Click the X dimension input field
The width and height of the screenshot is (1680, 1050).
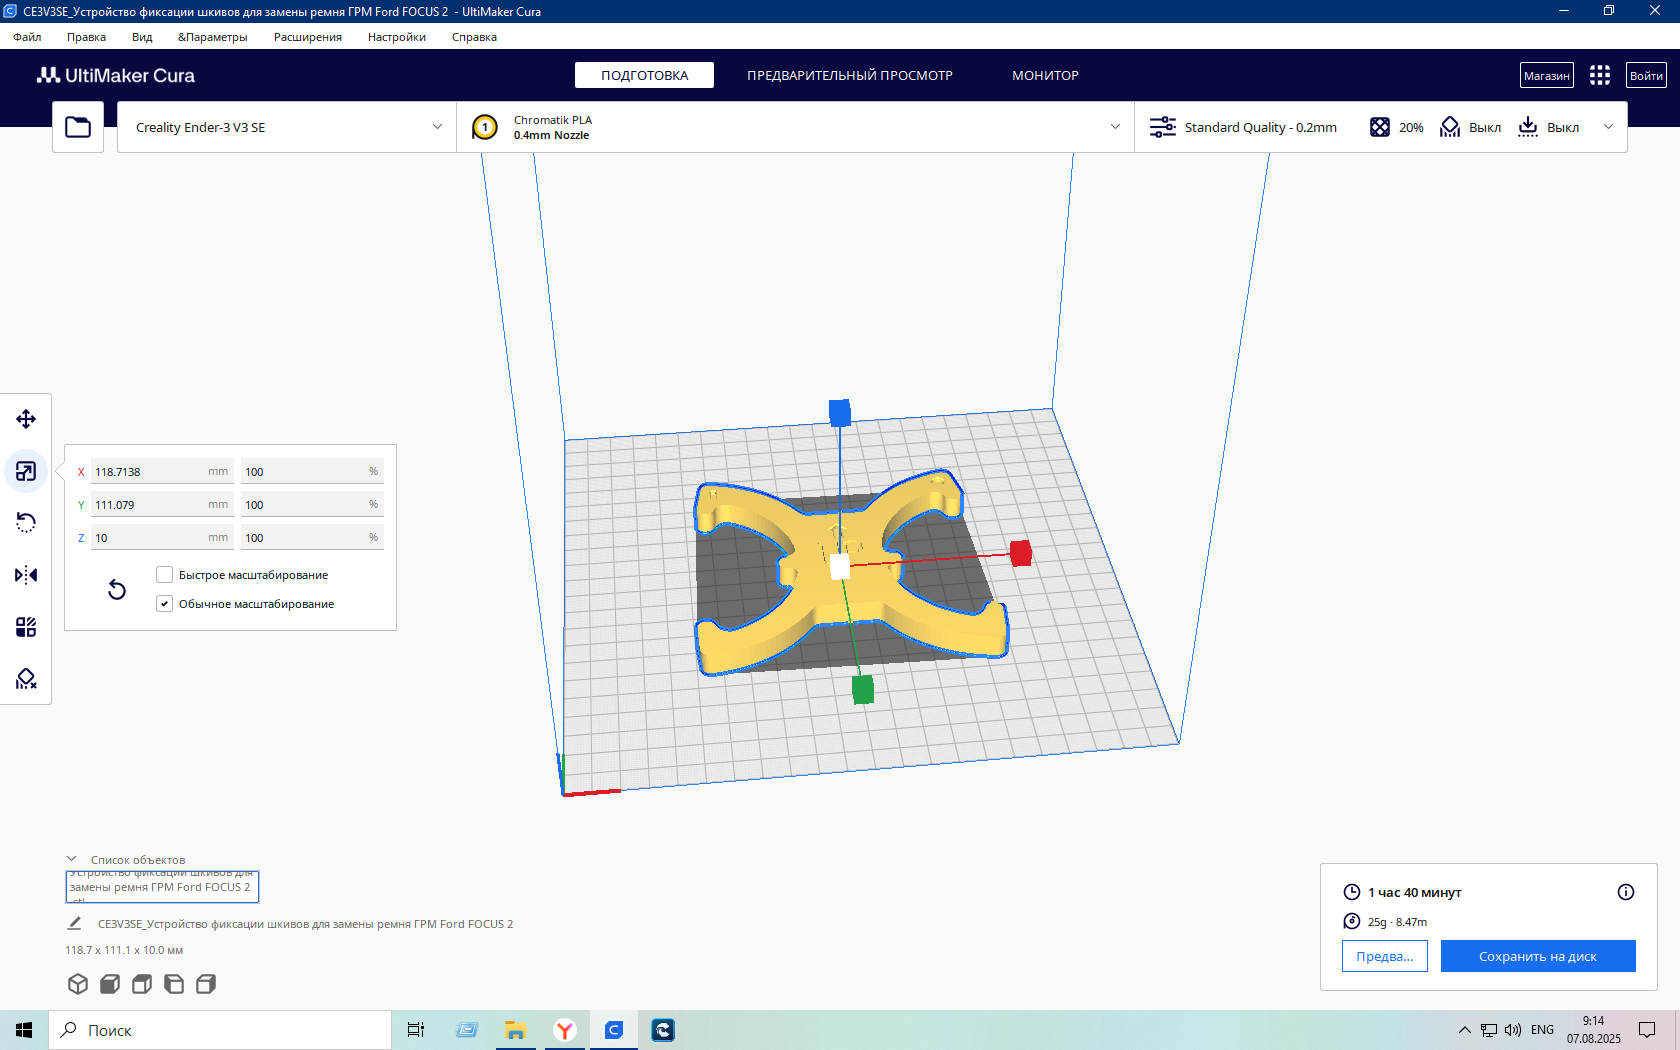point(162,472)
